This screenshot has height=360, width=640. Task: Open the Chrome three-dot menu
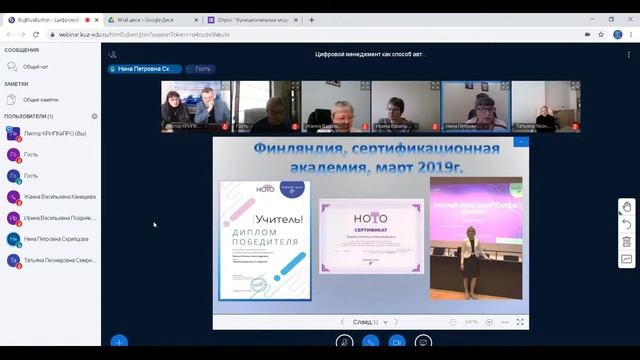point(631,35)
